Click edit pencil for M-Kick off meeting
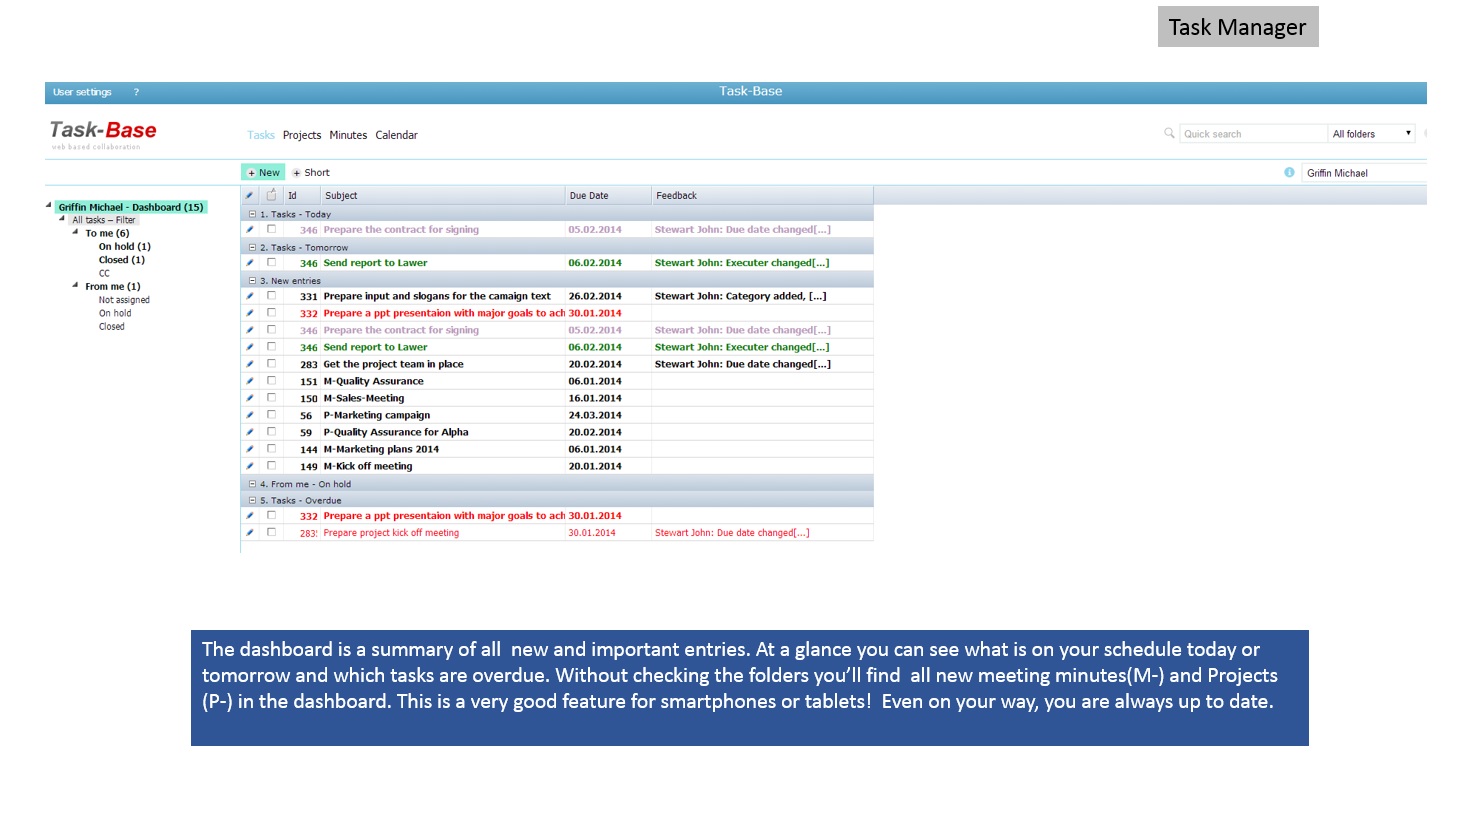 250,466
